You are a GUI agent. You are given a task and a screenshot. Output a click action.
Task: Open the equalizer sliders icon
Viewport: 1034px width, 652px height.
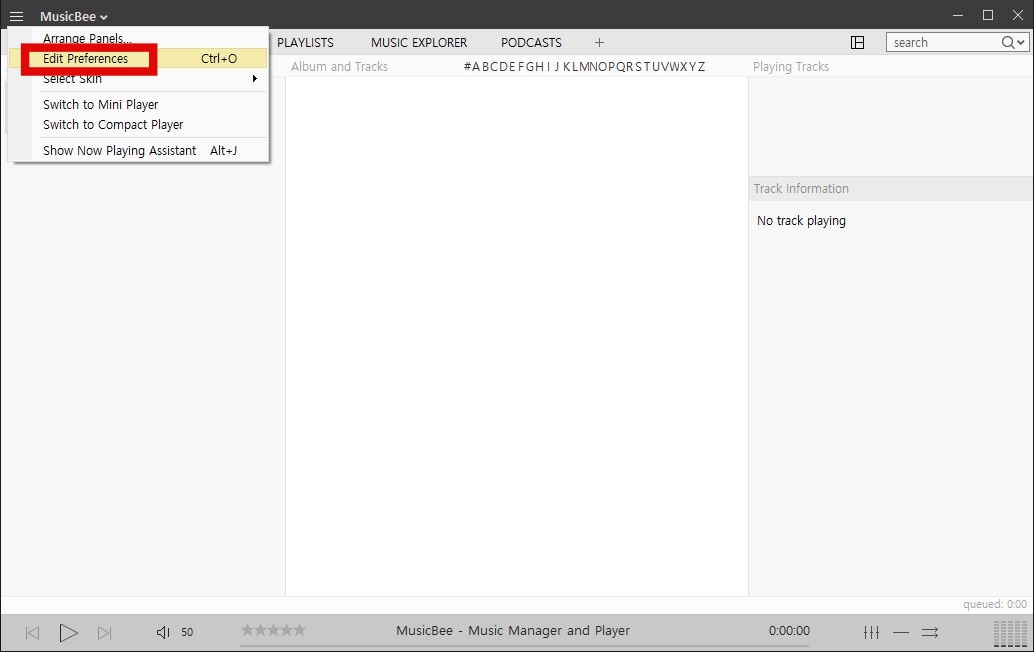871,633
